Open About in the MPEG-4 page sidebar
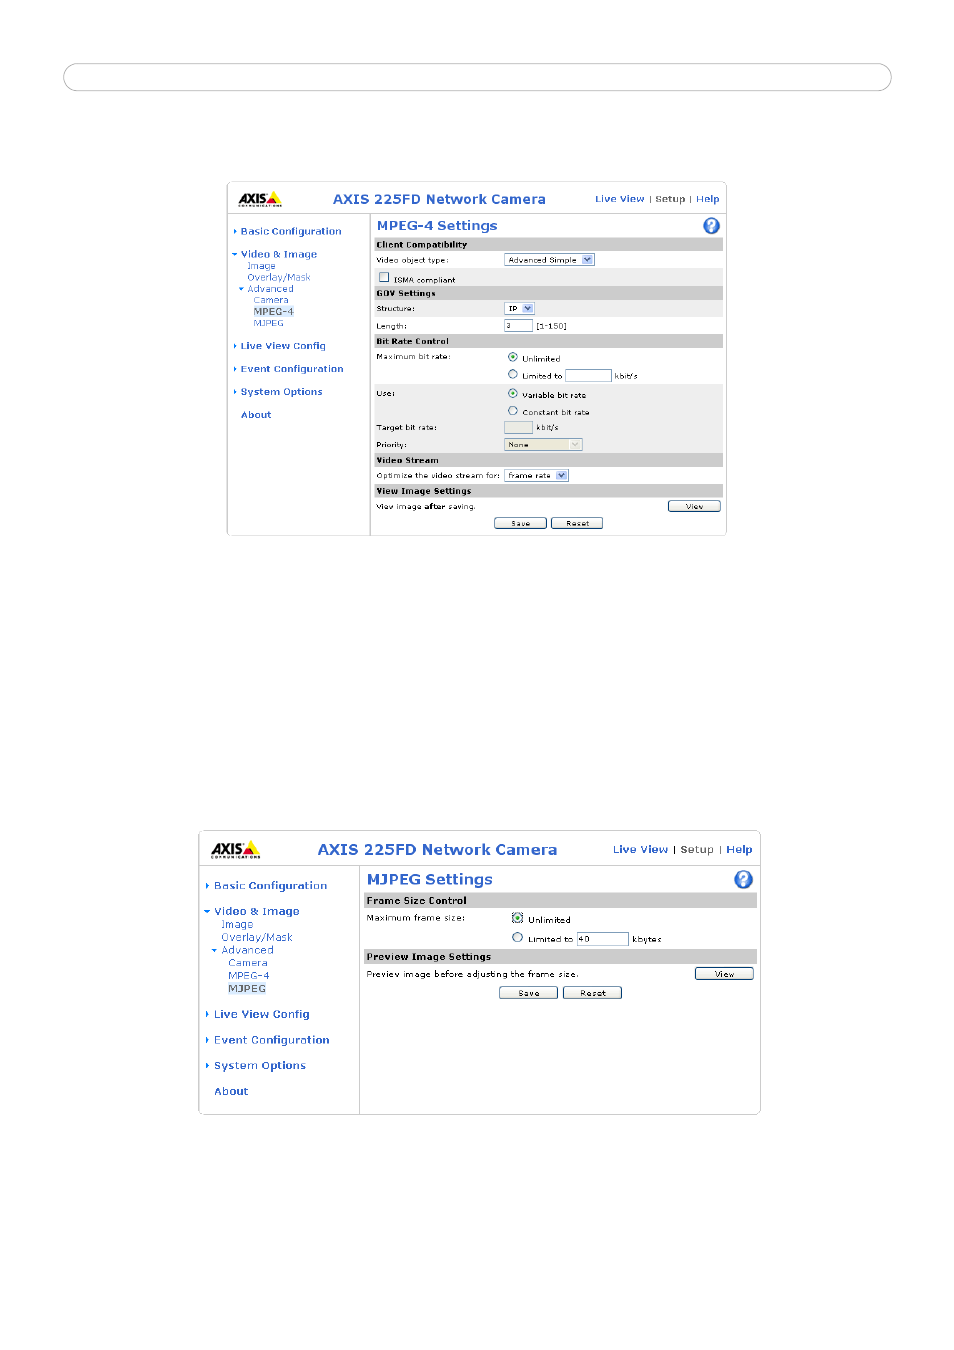 pyautogui.click(x=256, y=416)
